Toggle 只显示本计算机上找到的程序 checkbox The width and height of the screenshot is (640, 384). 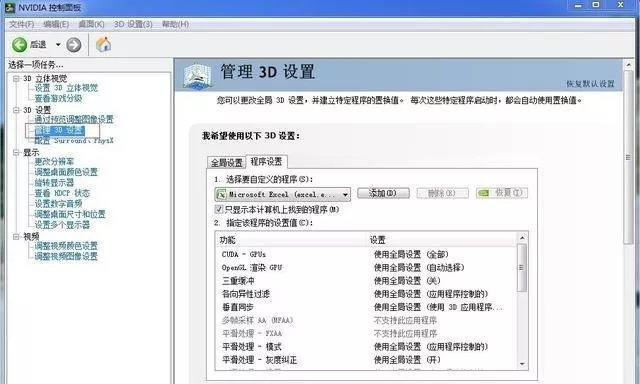[x=219, y=209]
